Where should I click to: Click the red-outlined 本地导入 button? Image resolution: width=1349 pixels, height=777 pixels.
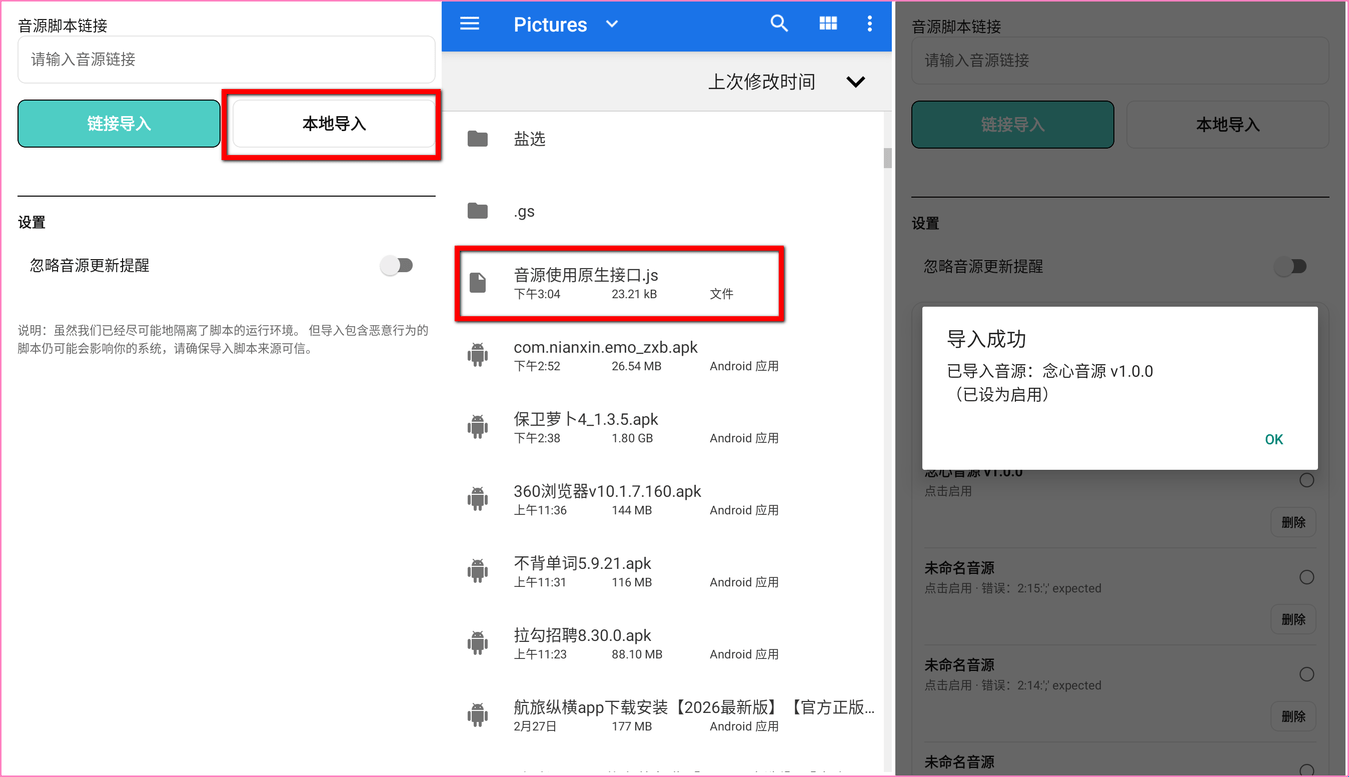(x=333, y=124)
